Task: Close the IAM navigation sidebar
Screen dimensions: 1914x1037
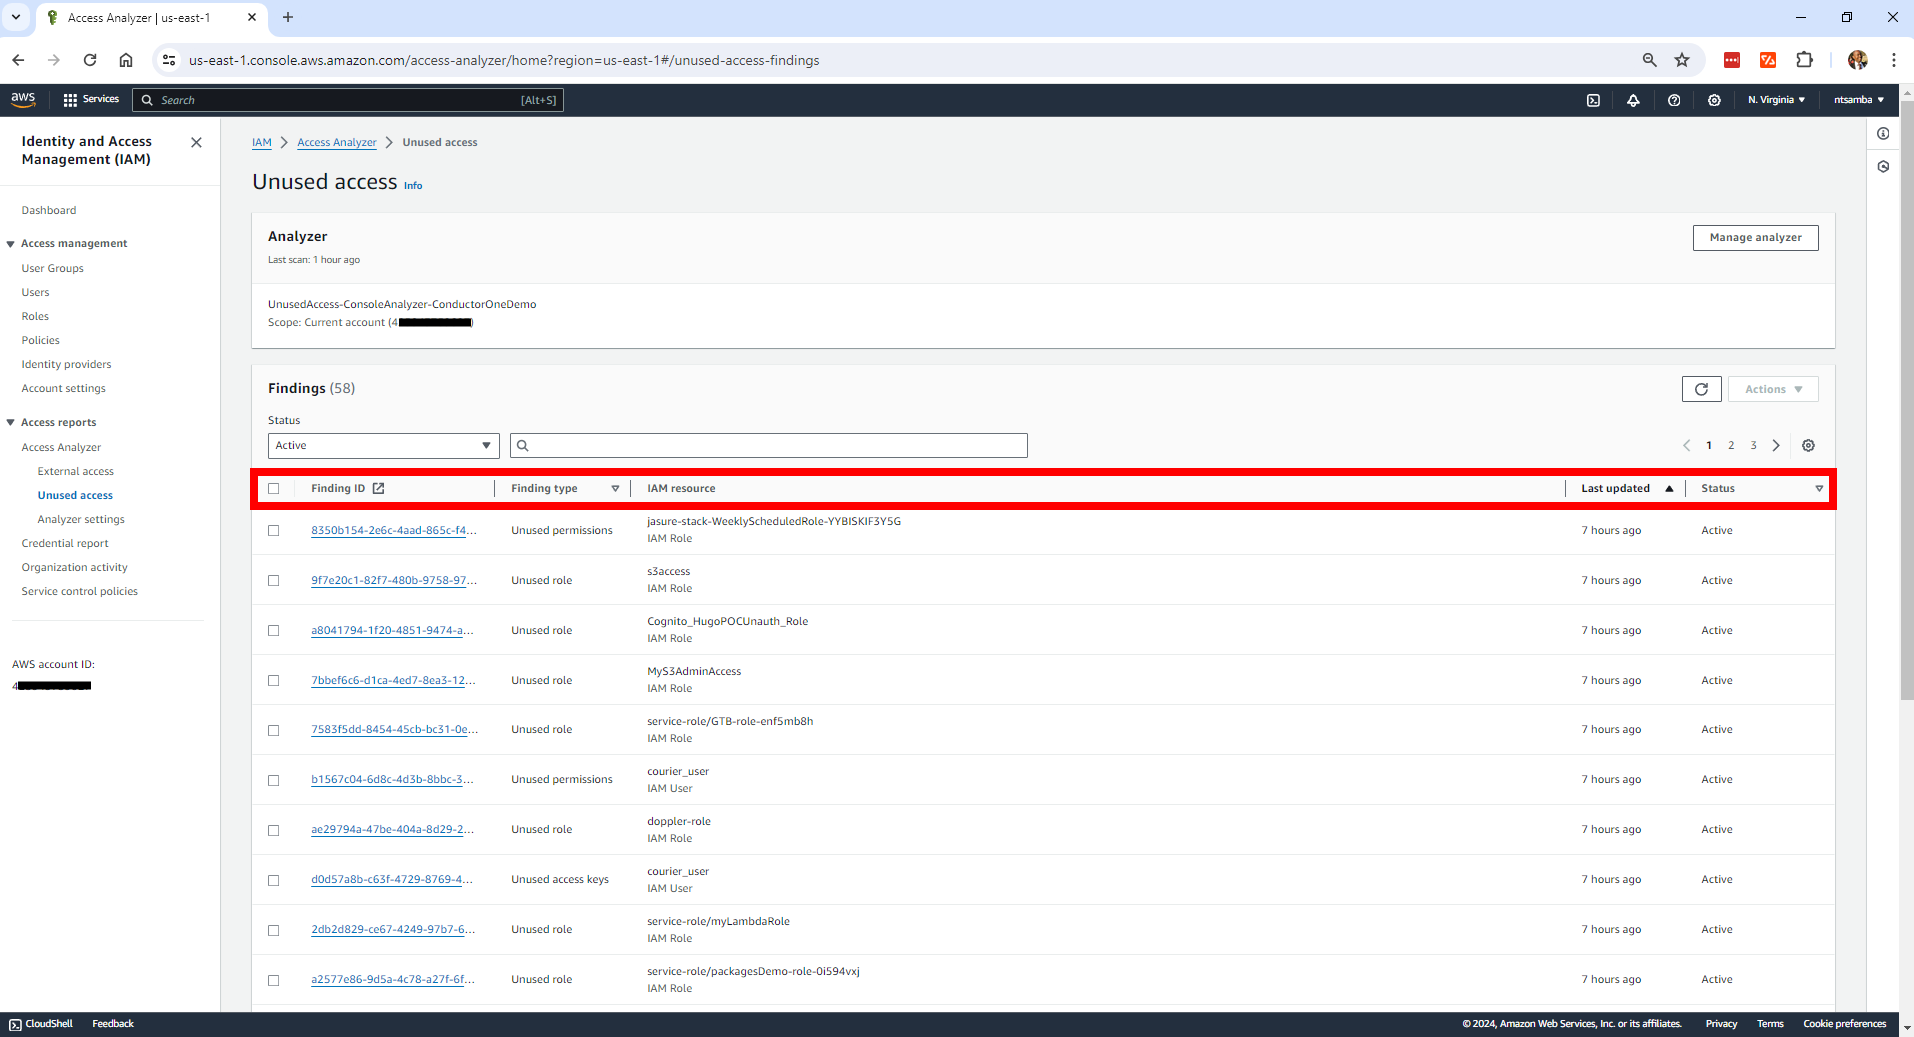Action: point(196,143)
